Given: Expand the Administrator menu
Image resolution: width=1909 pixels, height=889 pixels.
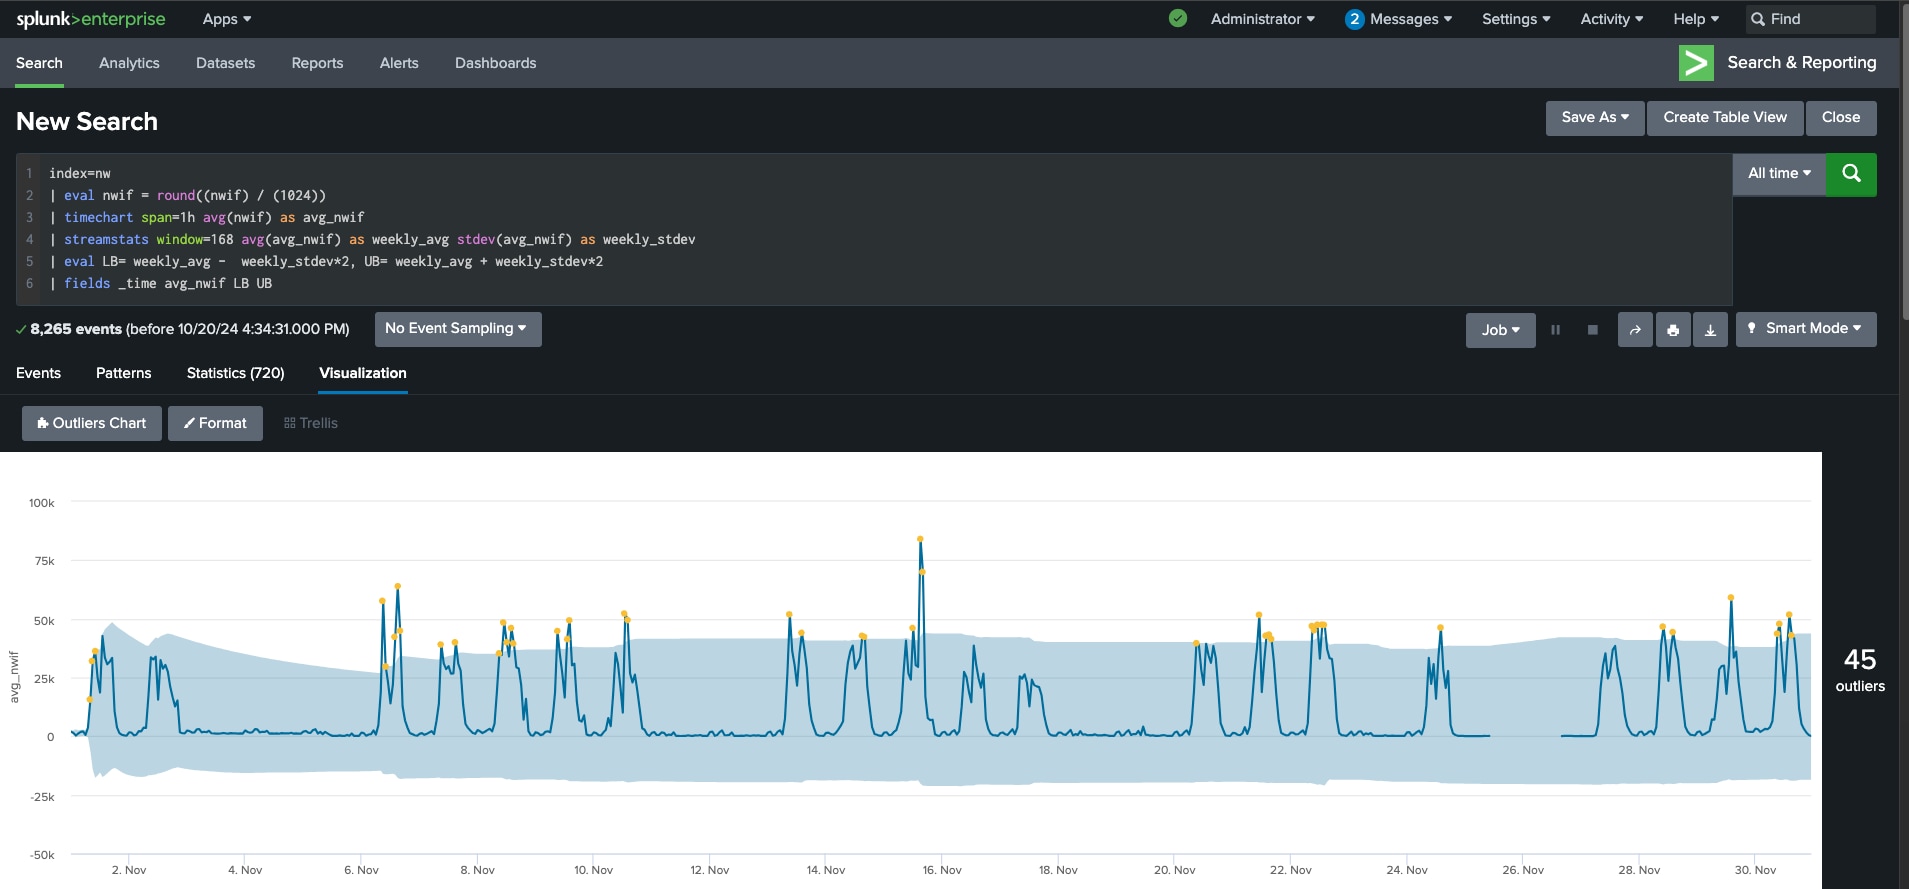Looking at the screenshot, I should [1262, 19].
